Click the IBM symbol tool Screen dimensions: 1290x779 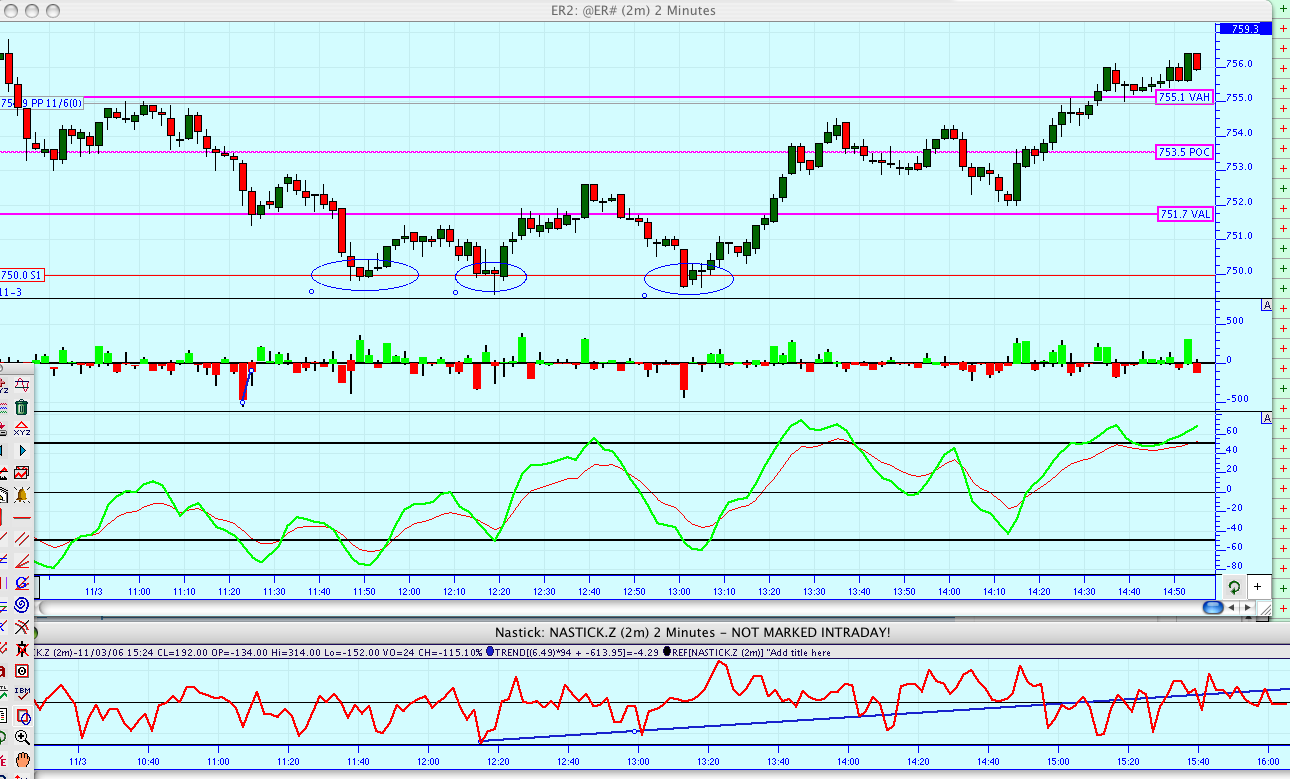point(21,694)
